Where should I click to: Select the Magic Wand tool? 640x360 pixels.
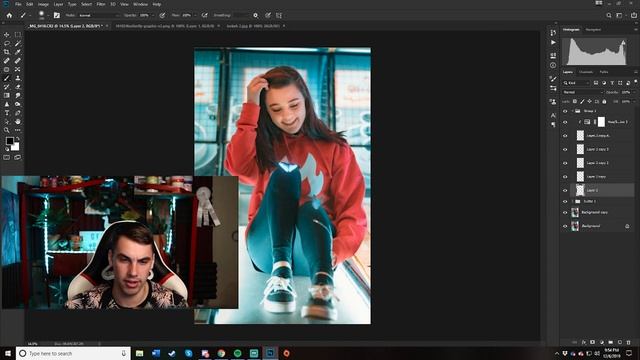[x=18, y=43]
